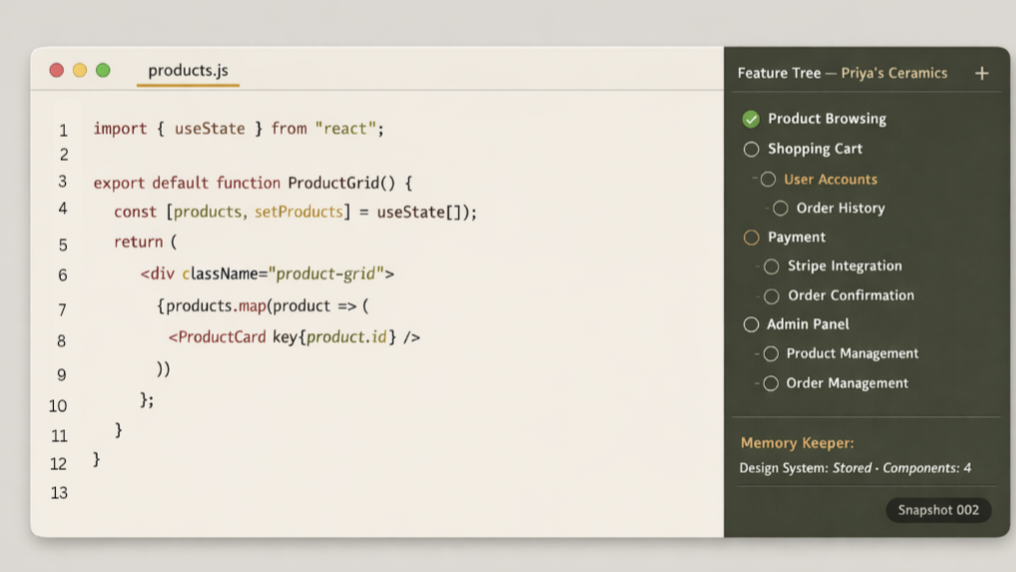Image resolution: width=1016 pixels, height=572 pixels.
Task: Click the Order Management circle icon
Action: point(771,383)
